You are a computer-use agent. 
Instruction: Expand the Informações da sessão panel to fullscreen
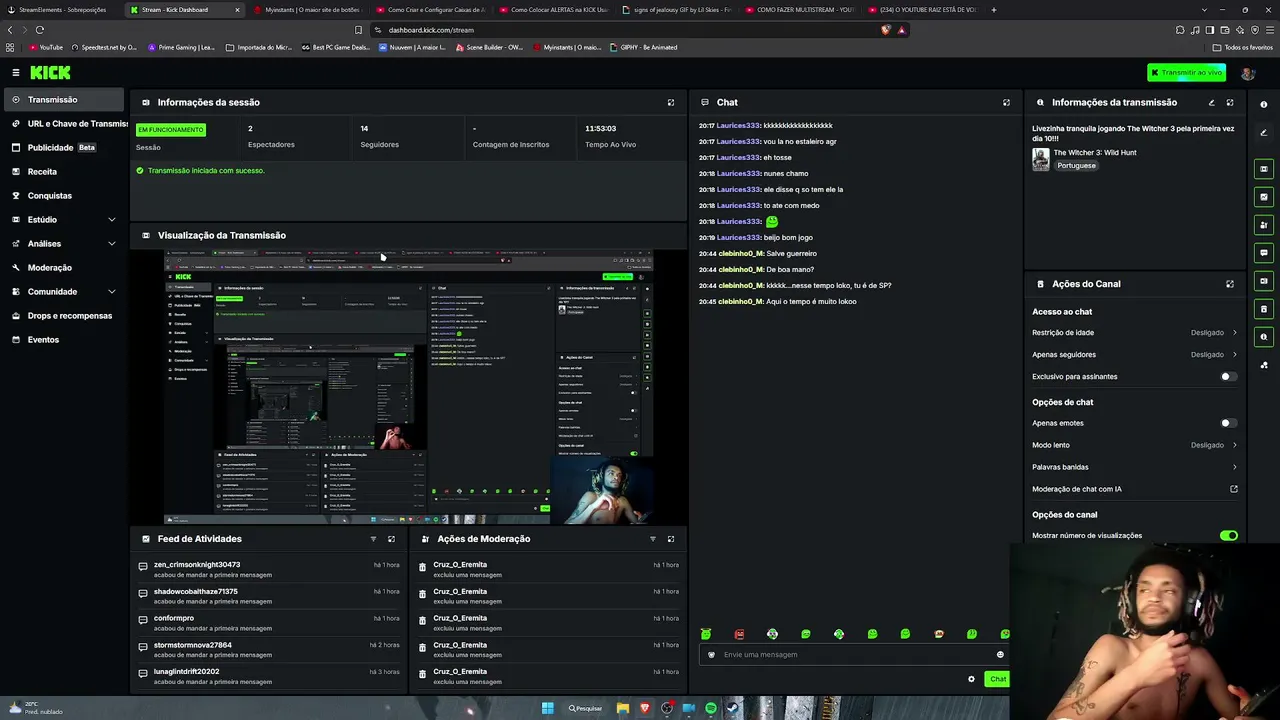[x=671, y=102]
